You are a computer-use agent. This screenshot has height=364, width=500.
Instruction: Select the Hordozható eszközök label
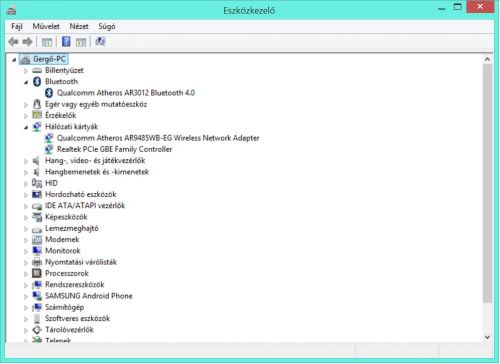tap(81, 194)
